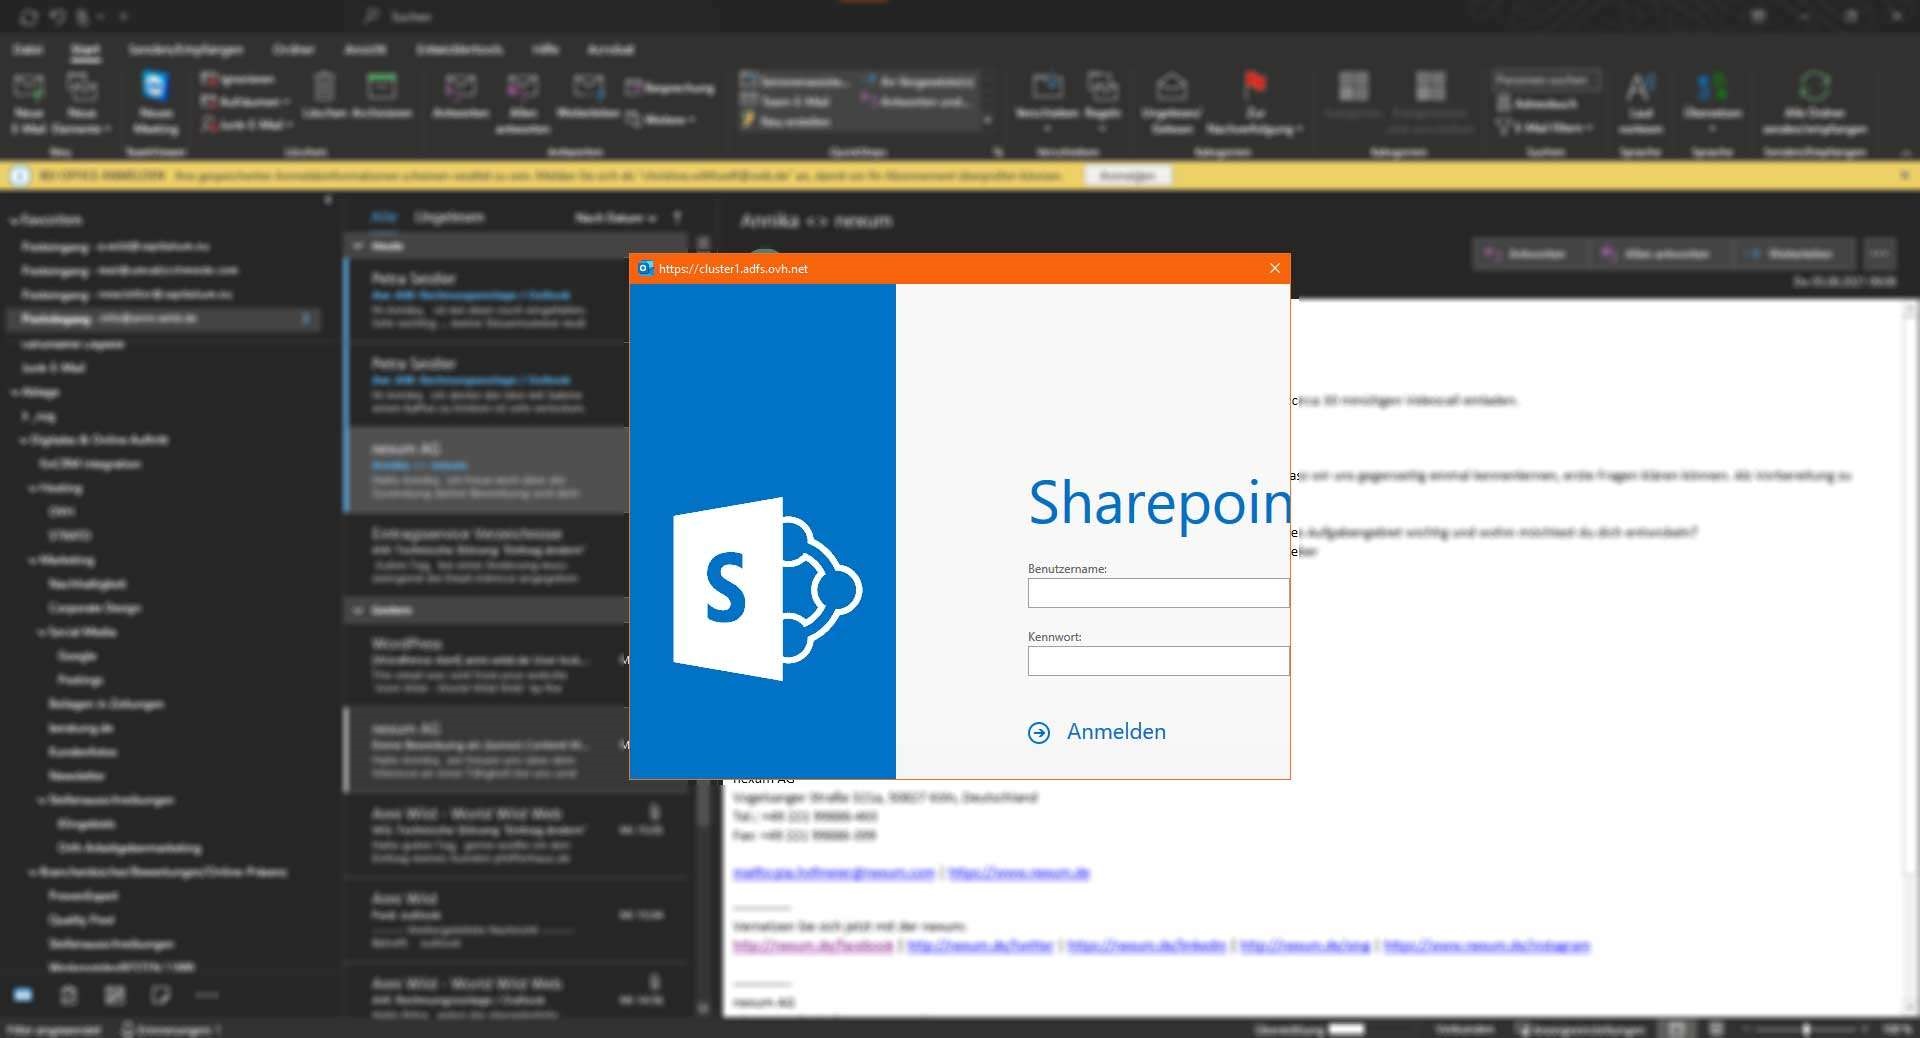The height and width of the screenshot is (1038, 1920).
Task: Open the Ansicht ribbon tab
Action: (x=366, y=49)
